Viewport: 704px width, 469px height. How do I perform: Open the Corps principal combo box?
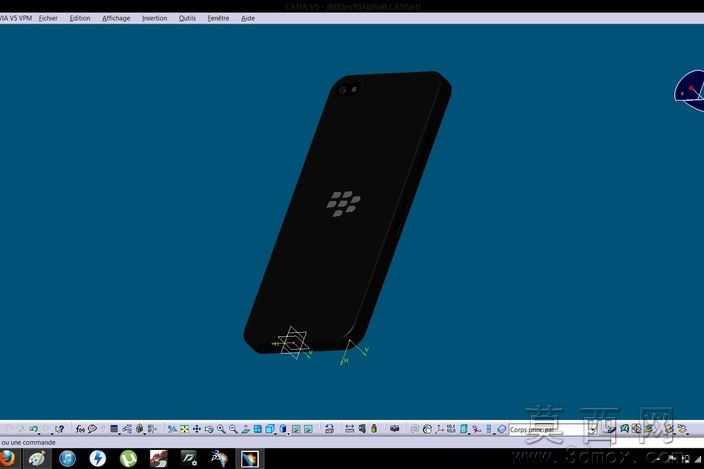553,430
